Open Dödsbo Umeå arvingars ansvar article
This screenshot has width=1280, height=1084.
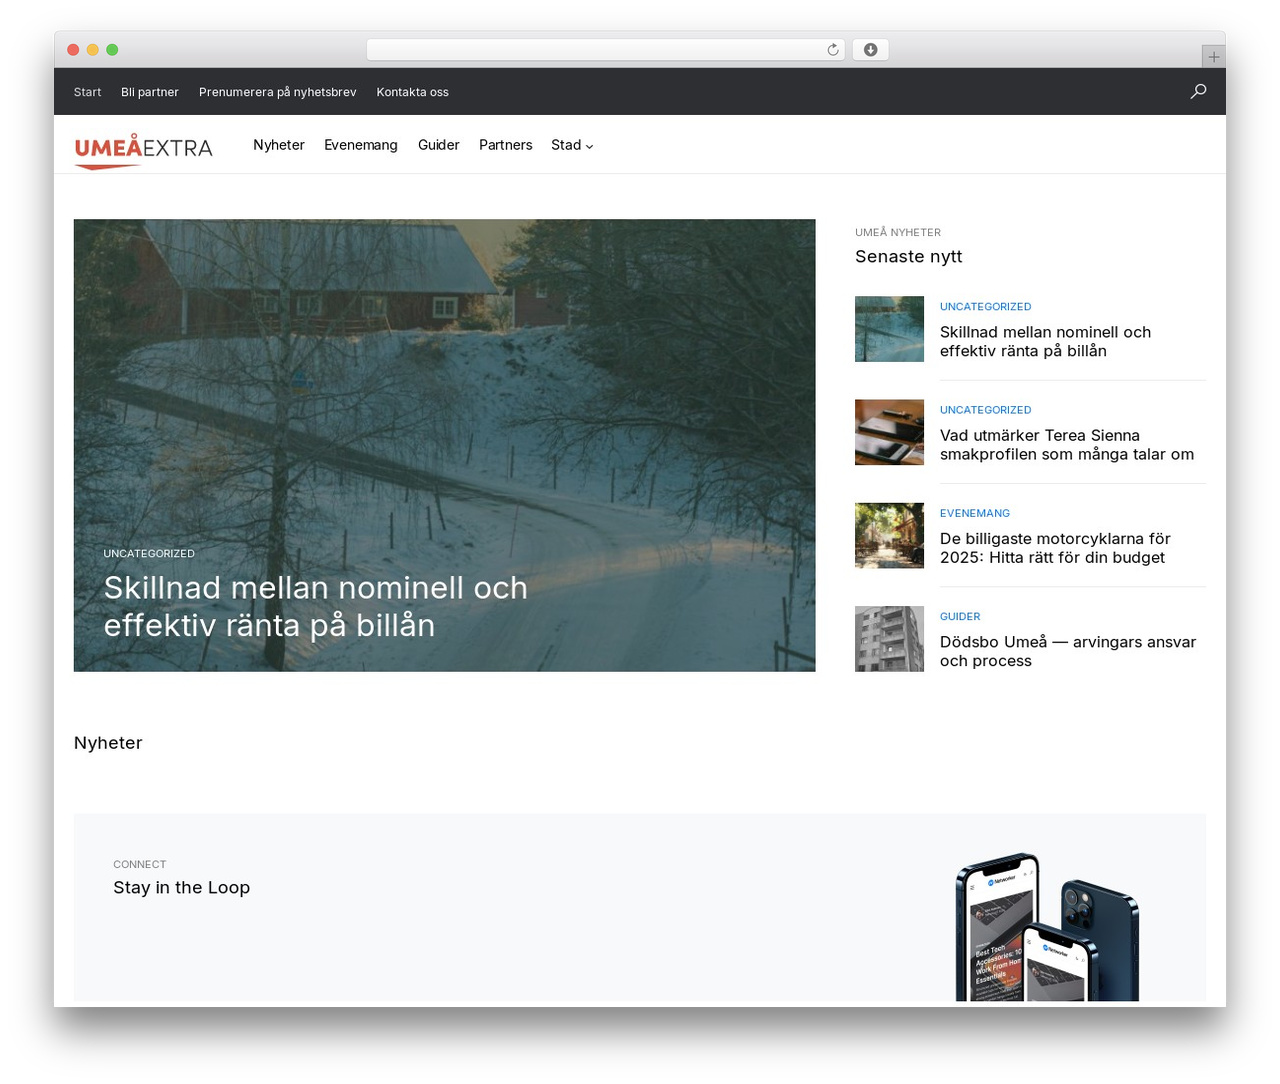click(x=1068, y=651)
